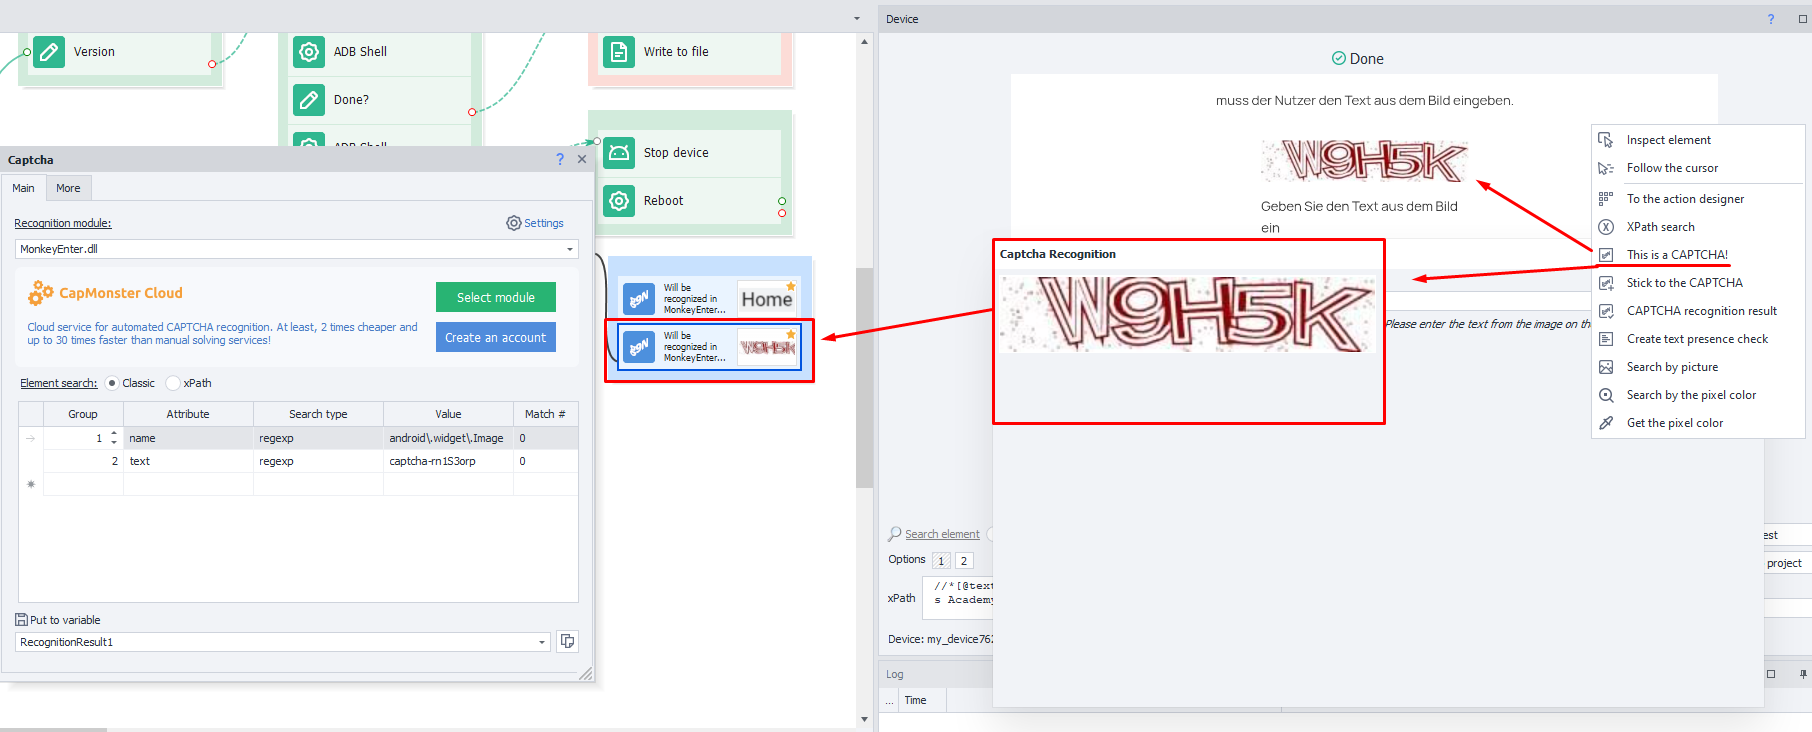Click the Reboot action gear icon
Viewport: 1812px width, 732px height.
[x=619, y=201]
